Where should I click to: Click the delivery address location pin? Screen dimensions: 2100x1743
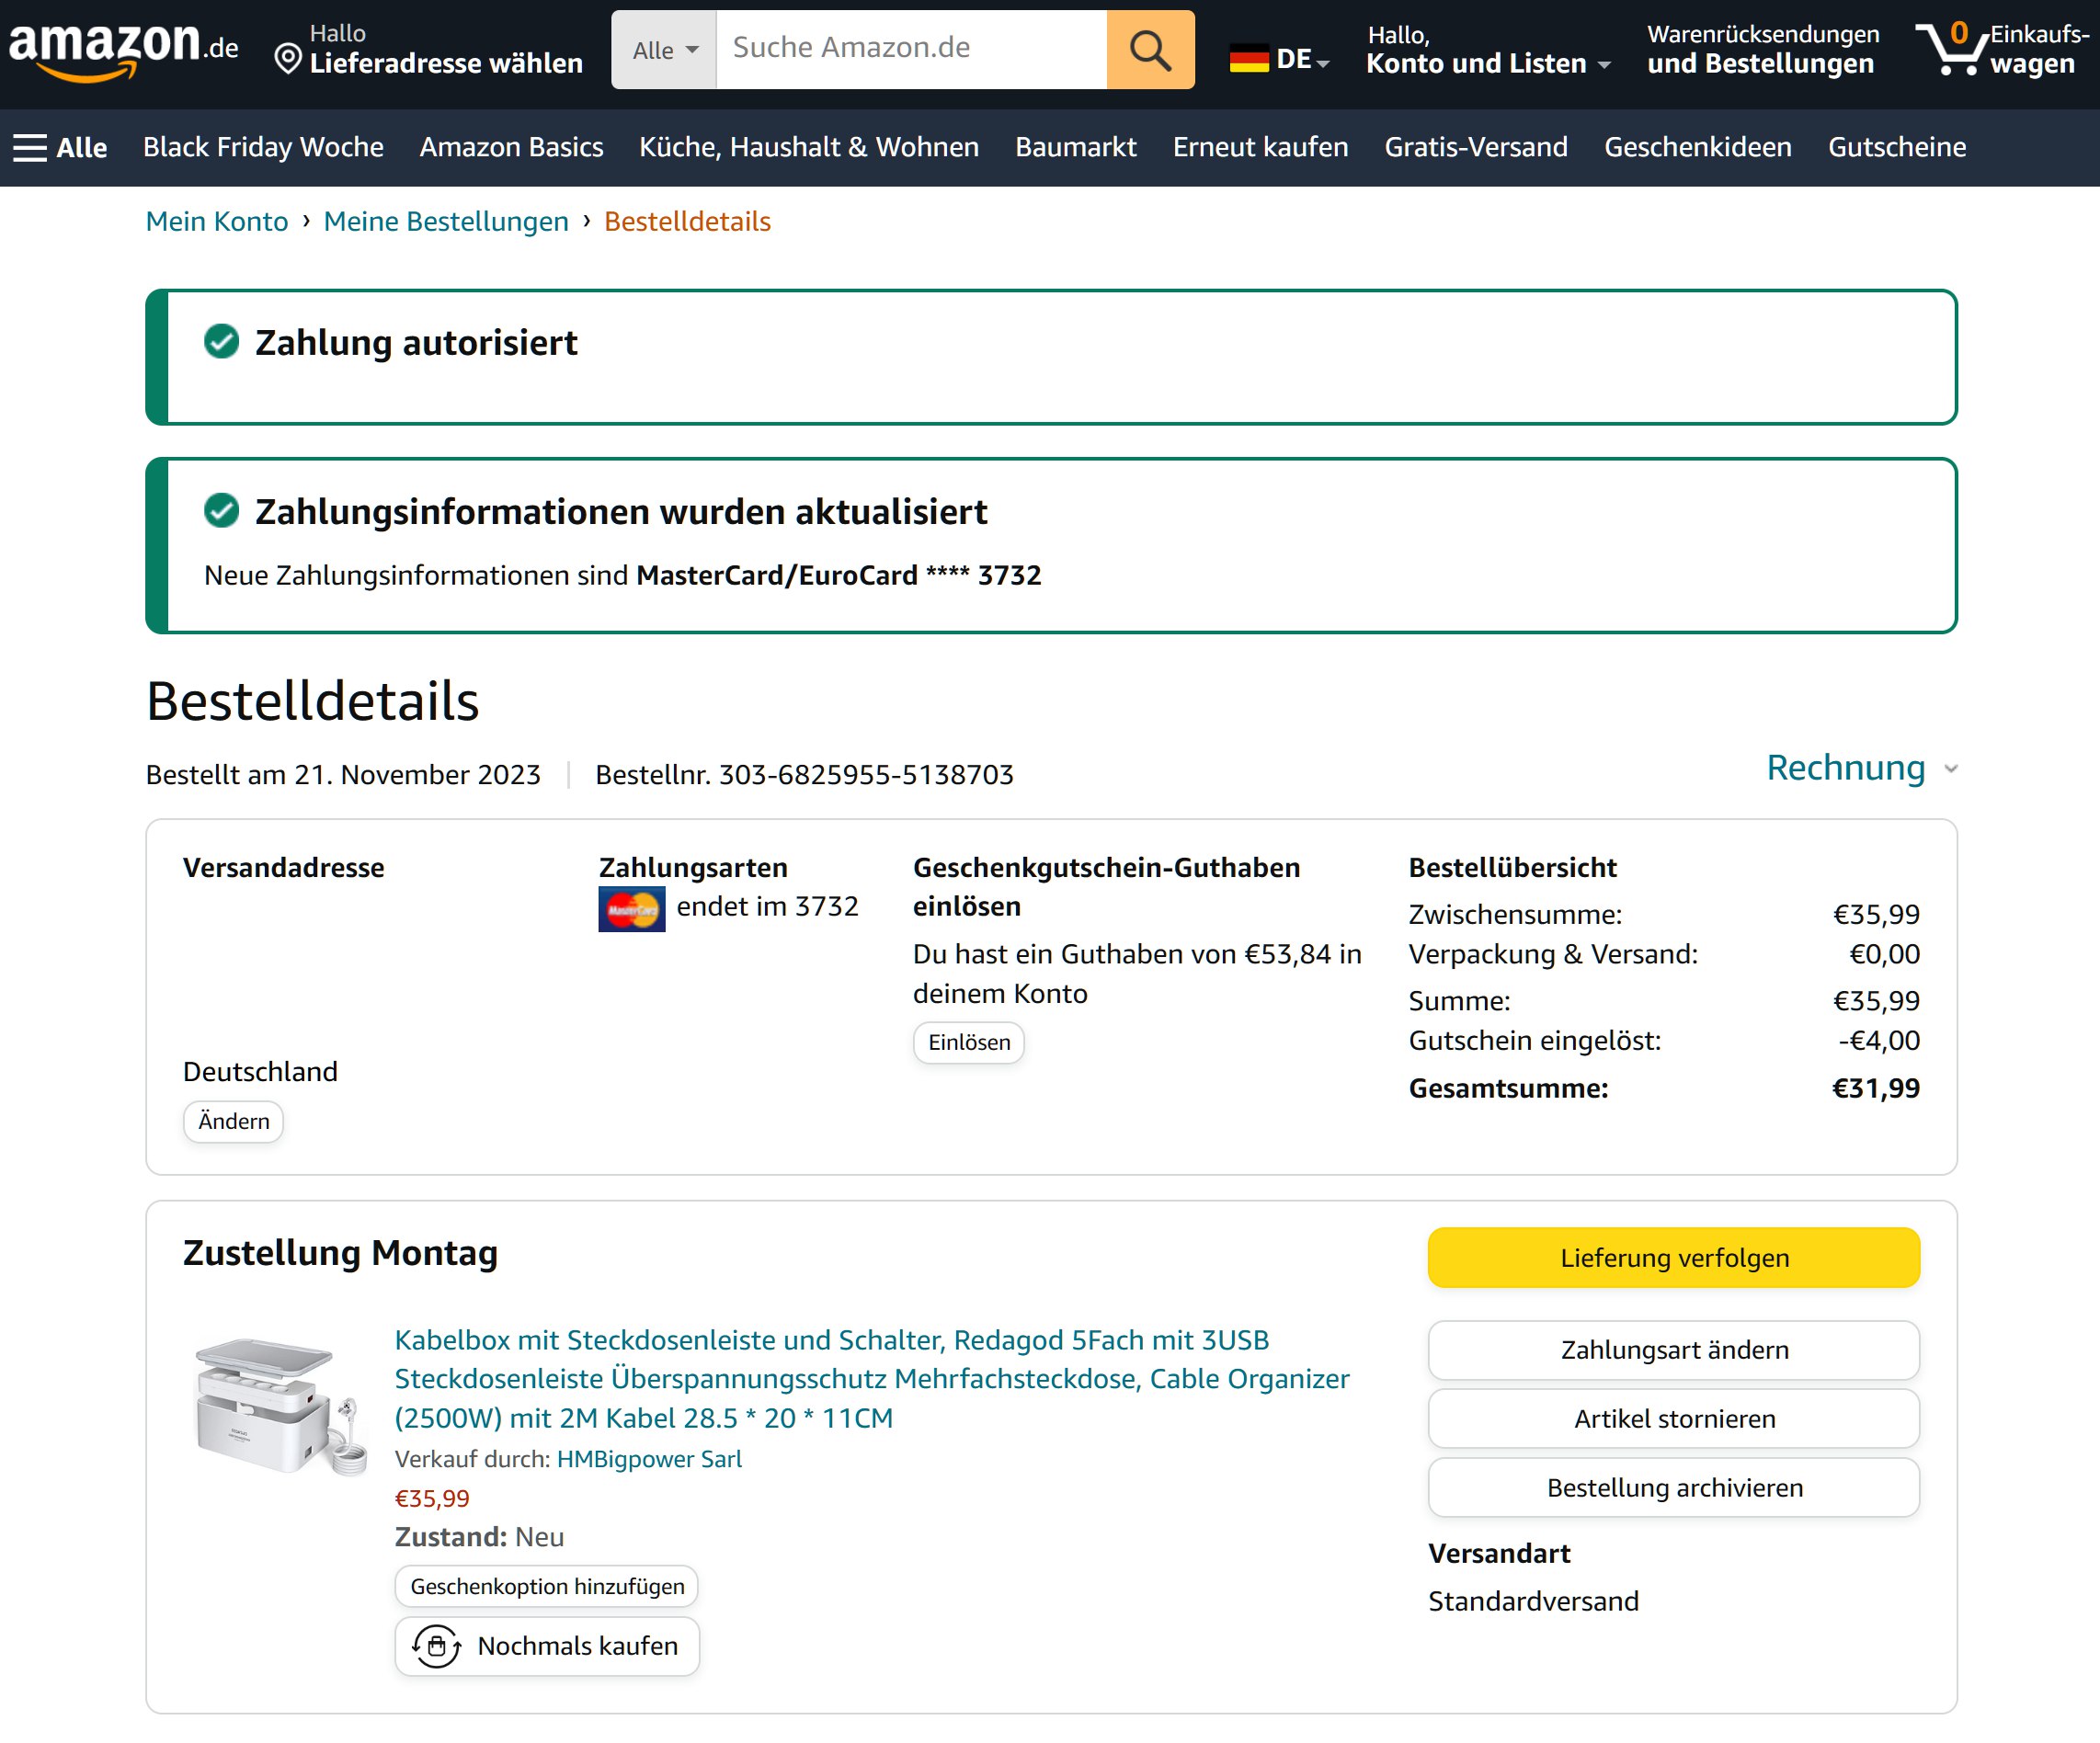coord(288,60)
